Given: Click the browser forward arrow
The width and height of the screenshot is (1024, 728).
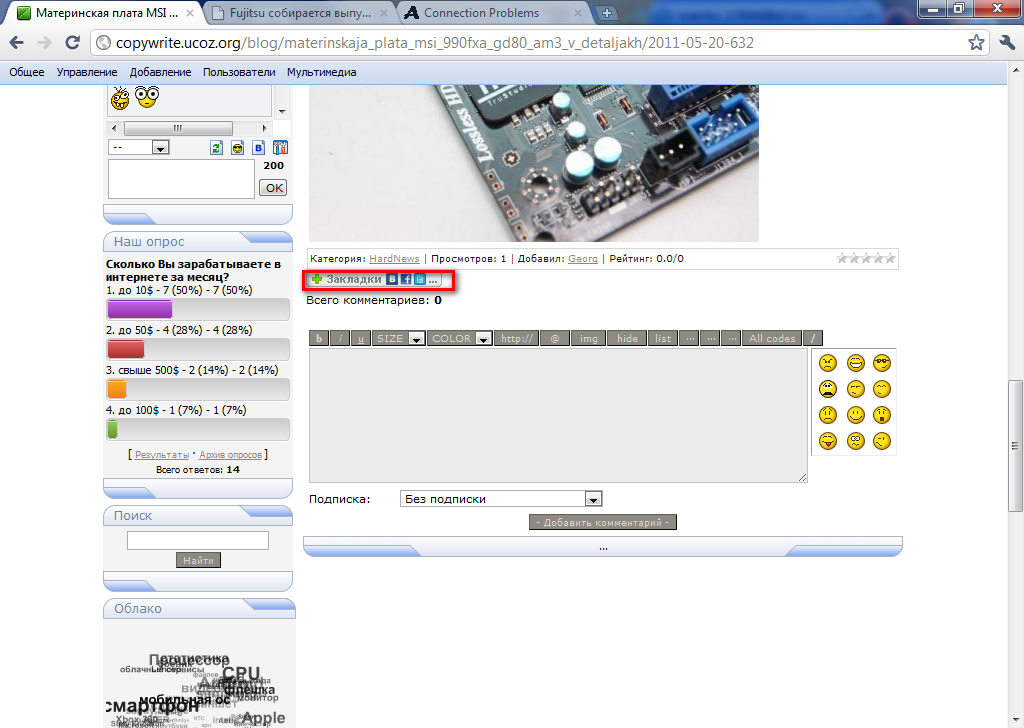Looking at the screenshot, I should (x=44, y=43).
